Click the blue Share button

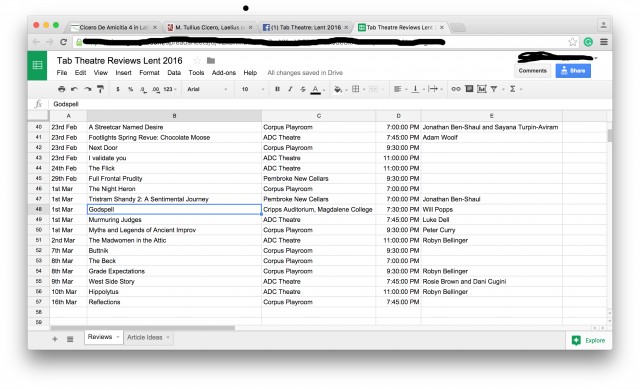click(573, 71)
